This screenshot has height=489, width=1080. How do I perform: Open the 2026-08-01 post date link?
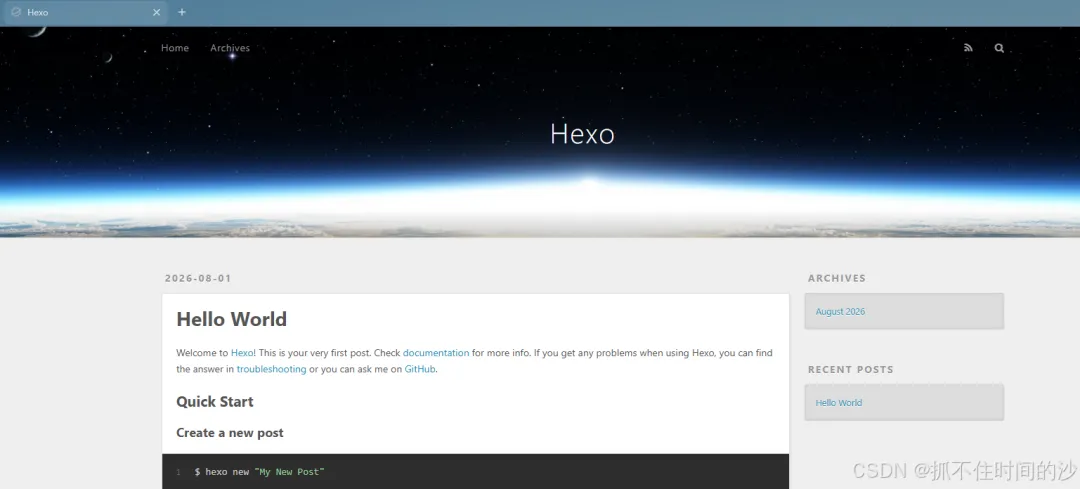coord(198,278)
